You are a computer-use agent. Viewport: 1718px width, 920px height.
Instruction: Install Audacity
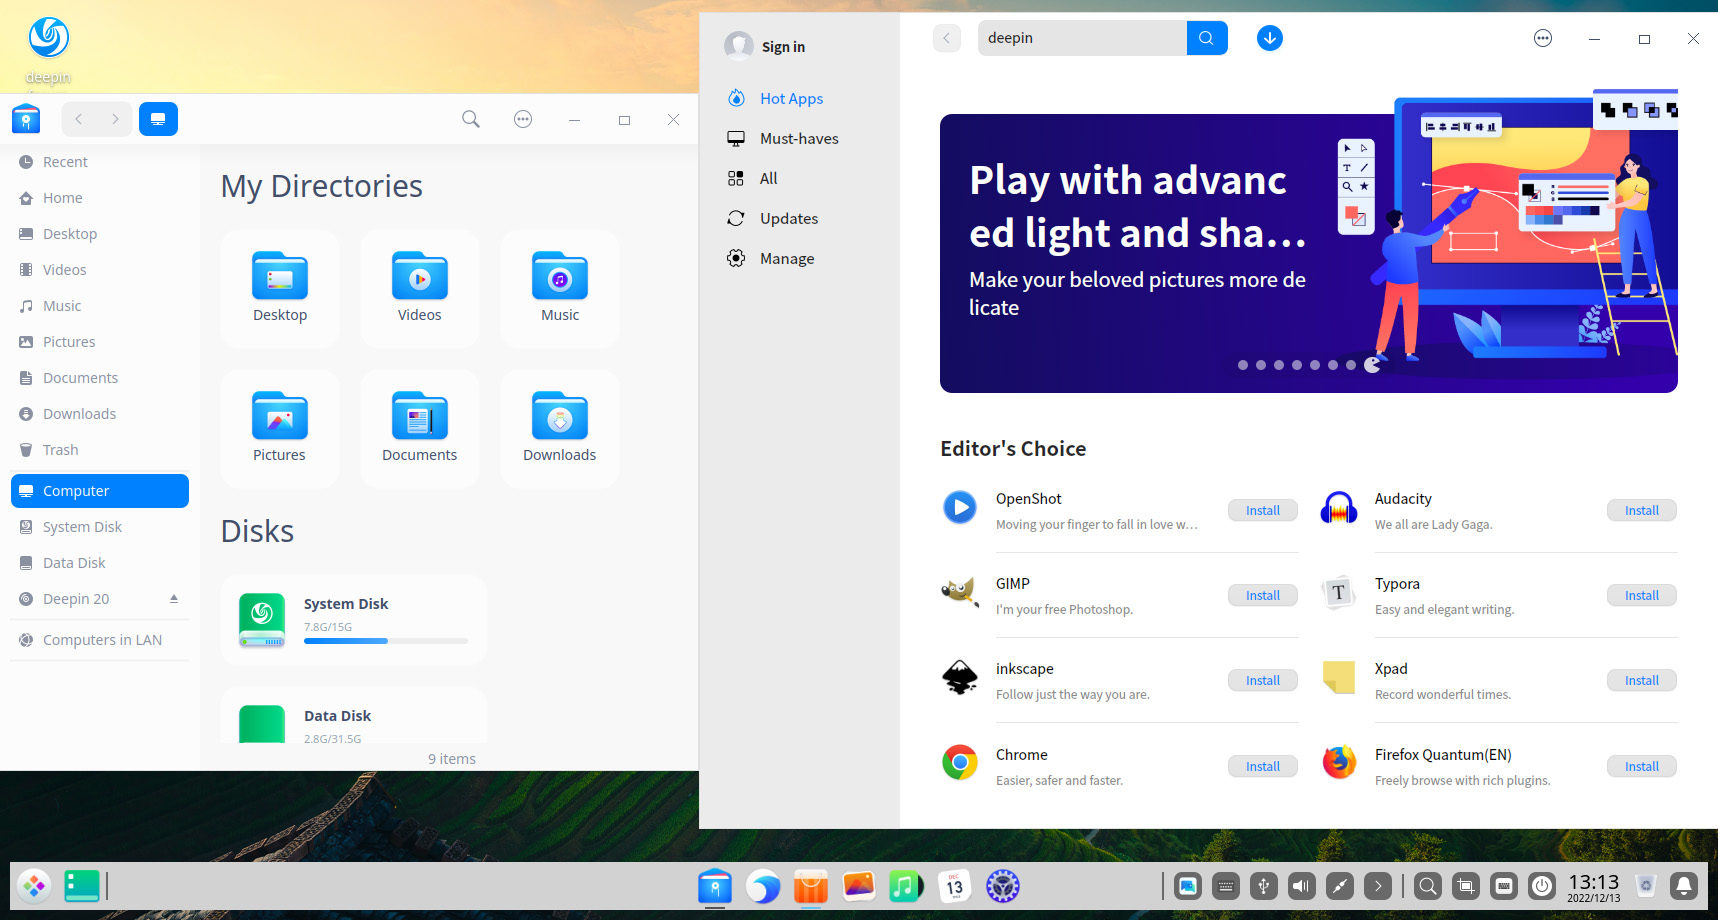click(x=1642, y=510)
